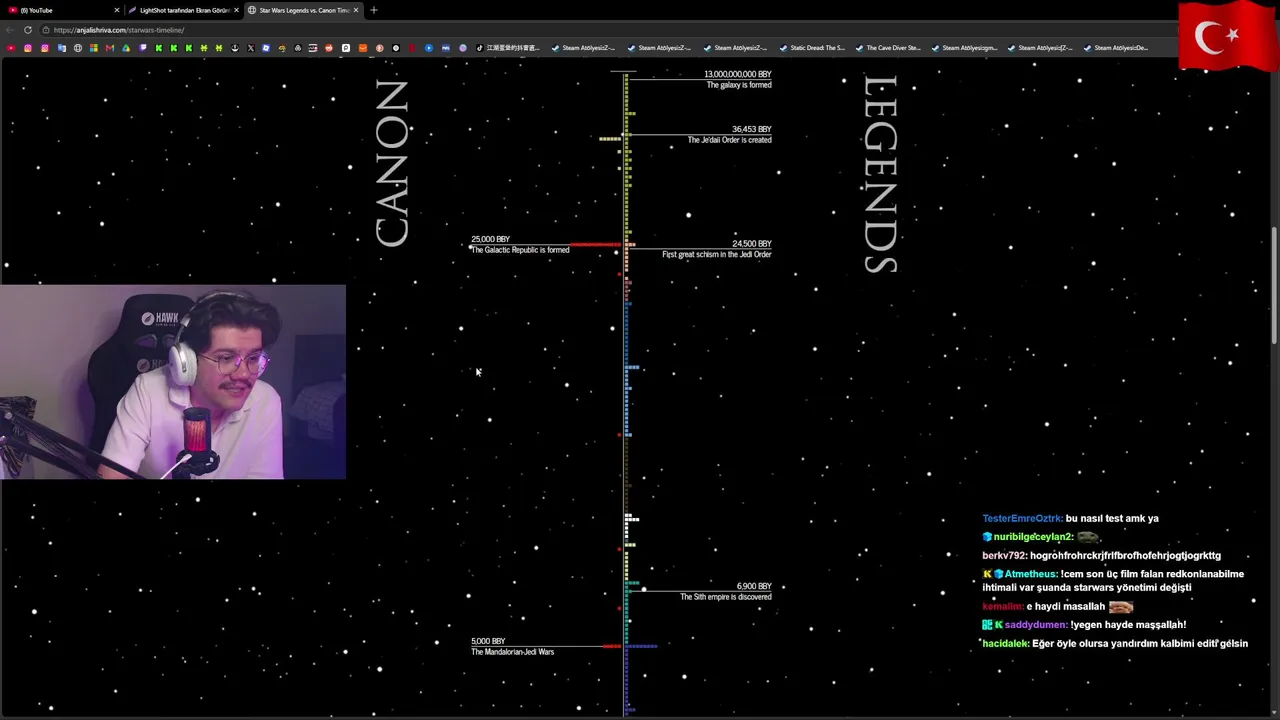The height and width of the screenshot is (720, 1280).
Task: Select First great schism in Jedi Order
Action: click(716, 249)
